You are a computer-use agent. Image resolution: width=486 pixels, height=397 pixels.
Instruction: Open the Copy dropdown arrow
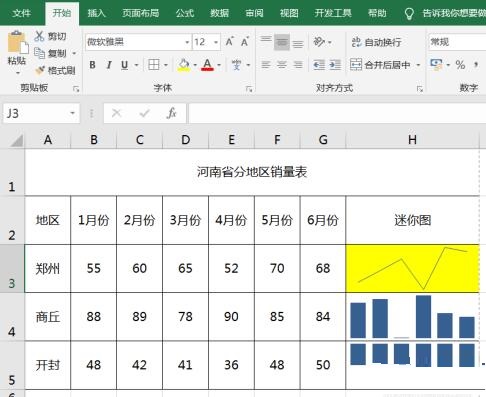click(74, 53)
